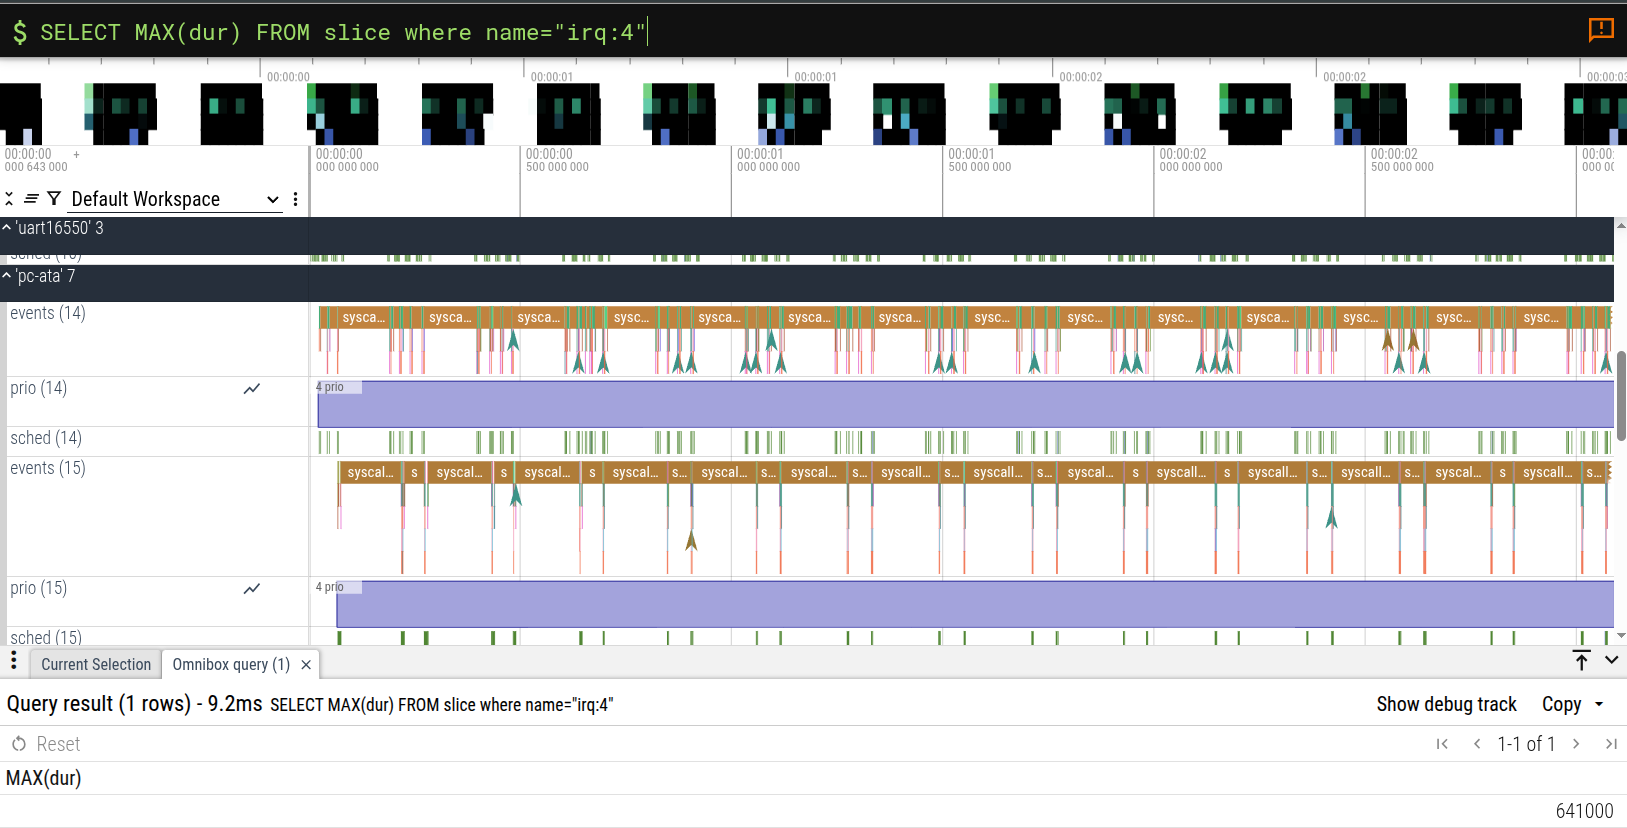Click the orange notification icon beside the query bar
The height and width of the screenshot is (828, 1627).
pos(1601,30)
